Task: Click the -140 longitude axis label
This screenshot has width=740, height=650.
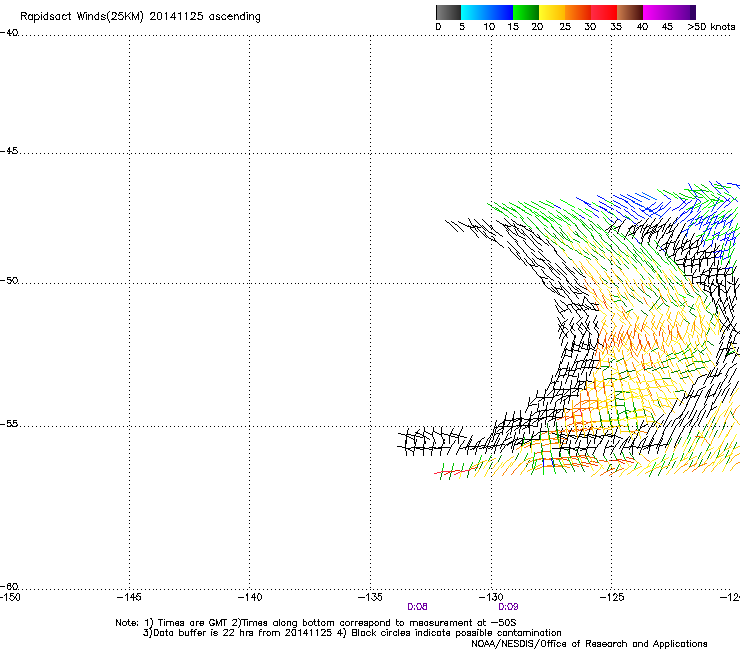Action: [250, 597]
